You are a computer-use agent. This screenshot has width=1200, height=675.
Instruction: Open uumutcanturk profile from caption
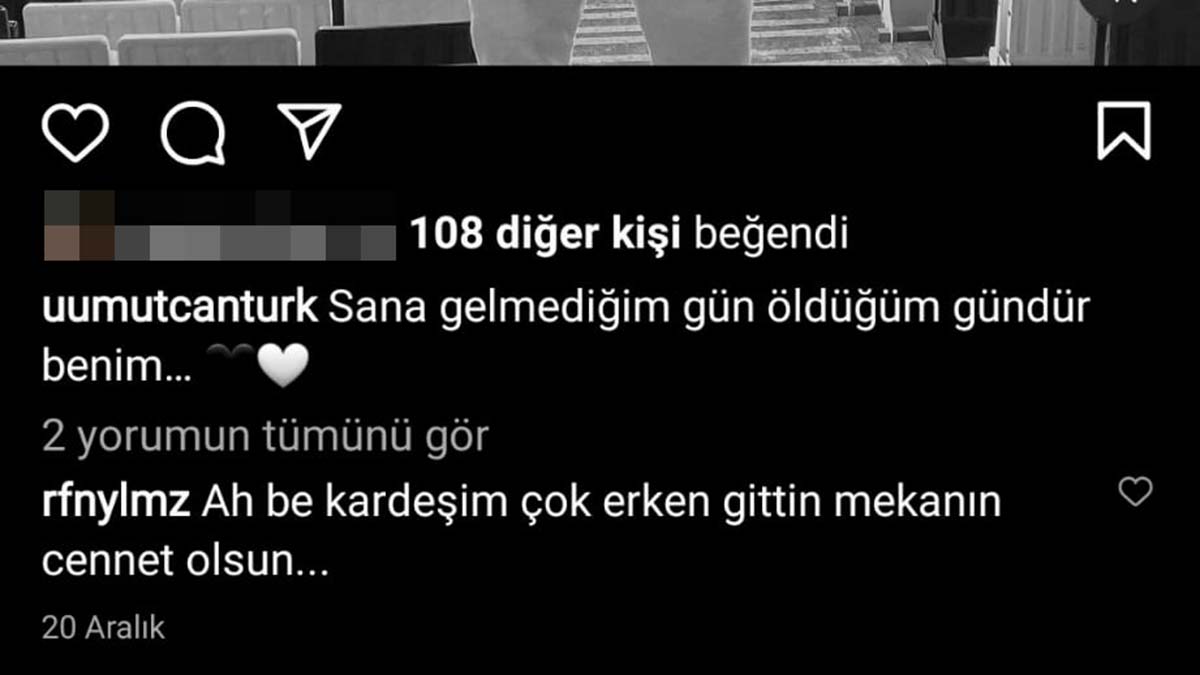180,309
